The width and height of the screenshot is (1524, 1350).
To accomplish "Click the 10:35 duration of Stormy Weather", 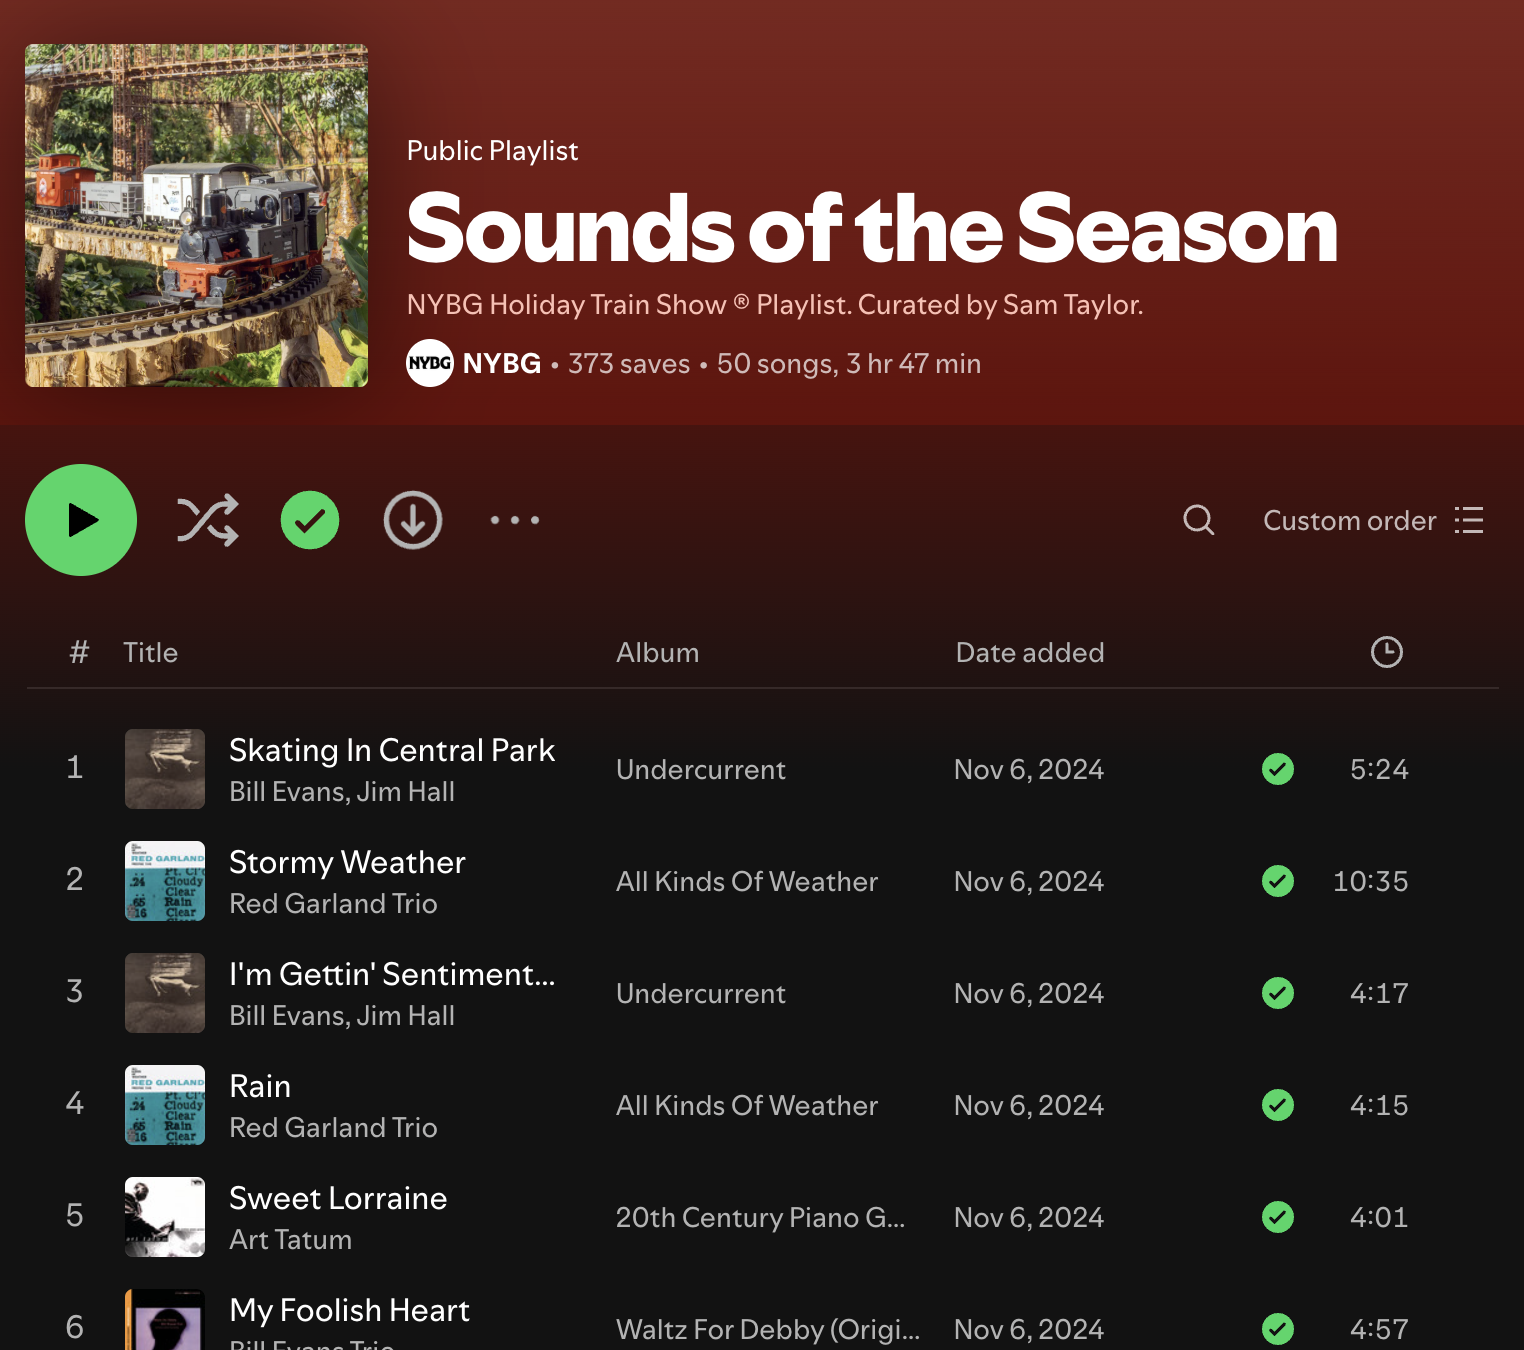I will coord(1370,881).
